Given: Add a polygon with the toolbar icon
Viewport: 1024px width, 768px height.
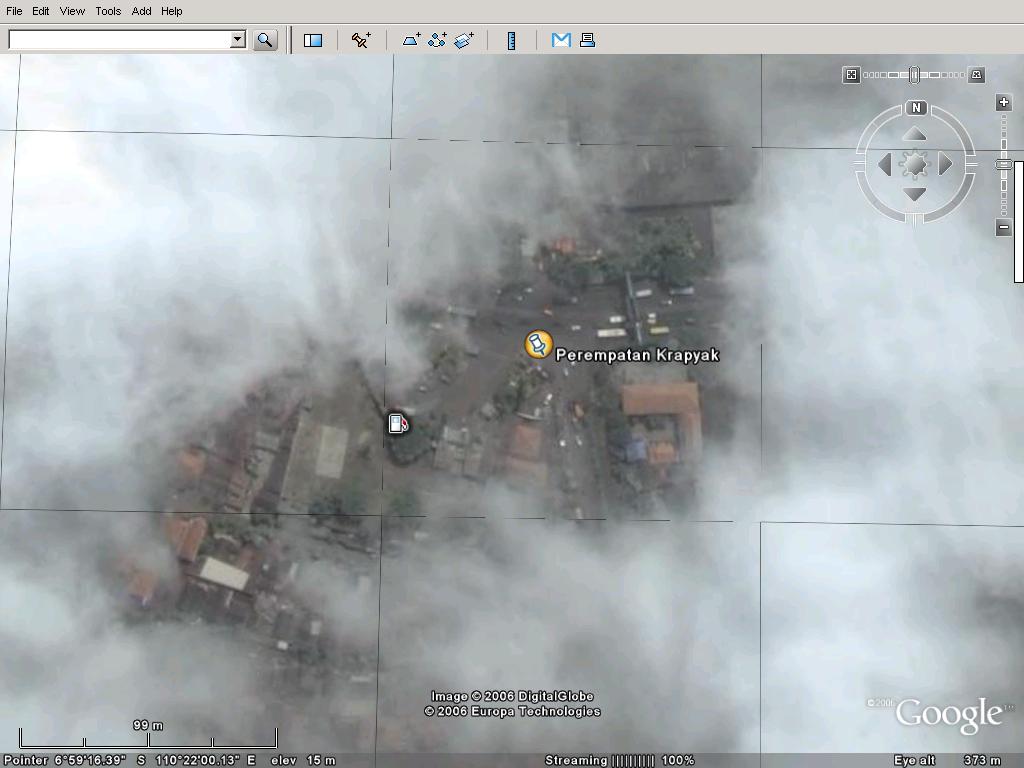Looking at the screenshot, I should coord(411,40).
